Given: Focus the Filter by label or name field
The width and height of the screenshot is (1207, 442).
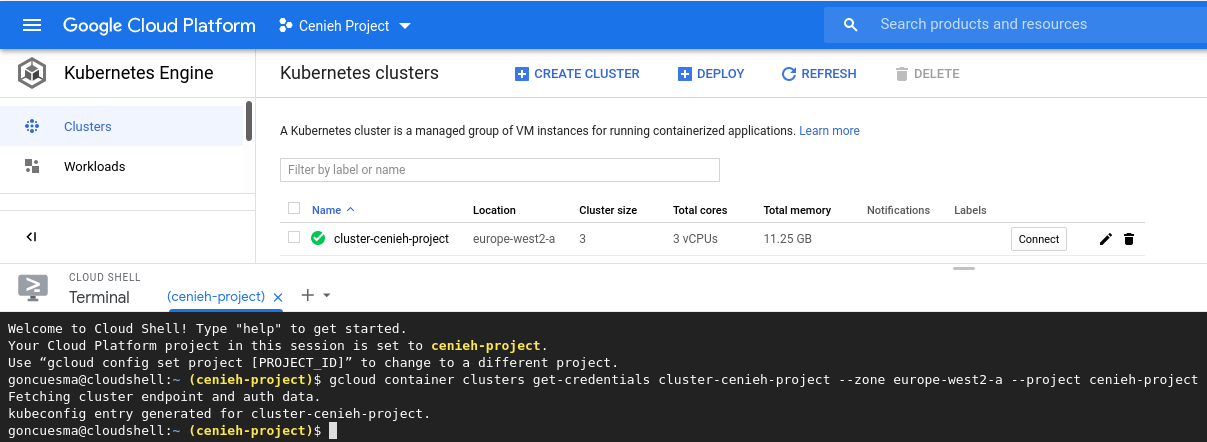Looking at the screenshot, I should click(x=500, y=170).
